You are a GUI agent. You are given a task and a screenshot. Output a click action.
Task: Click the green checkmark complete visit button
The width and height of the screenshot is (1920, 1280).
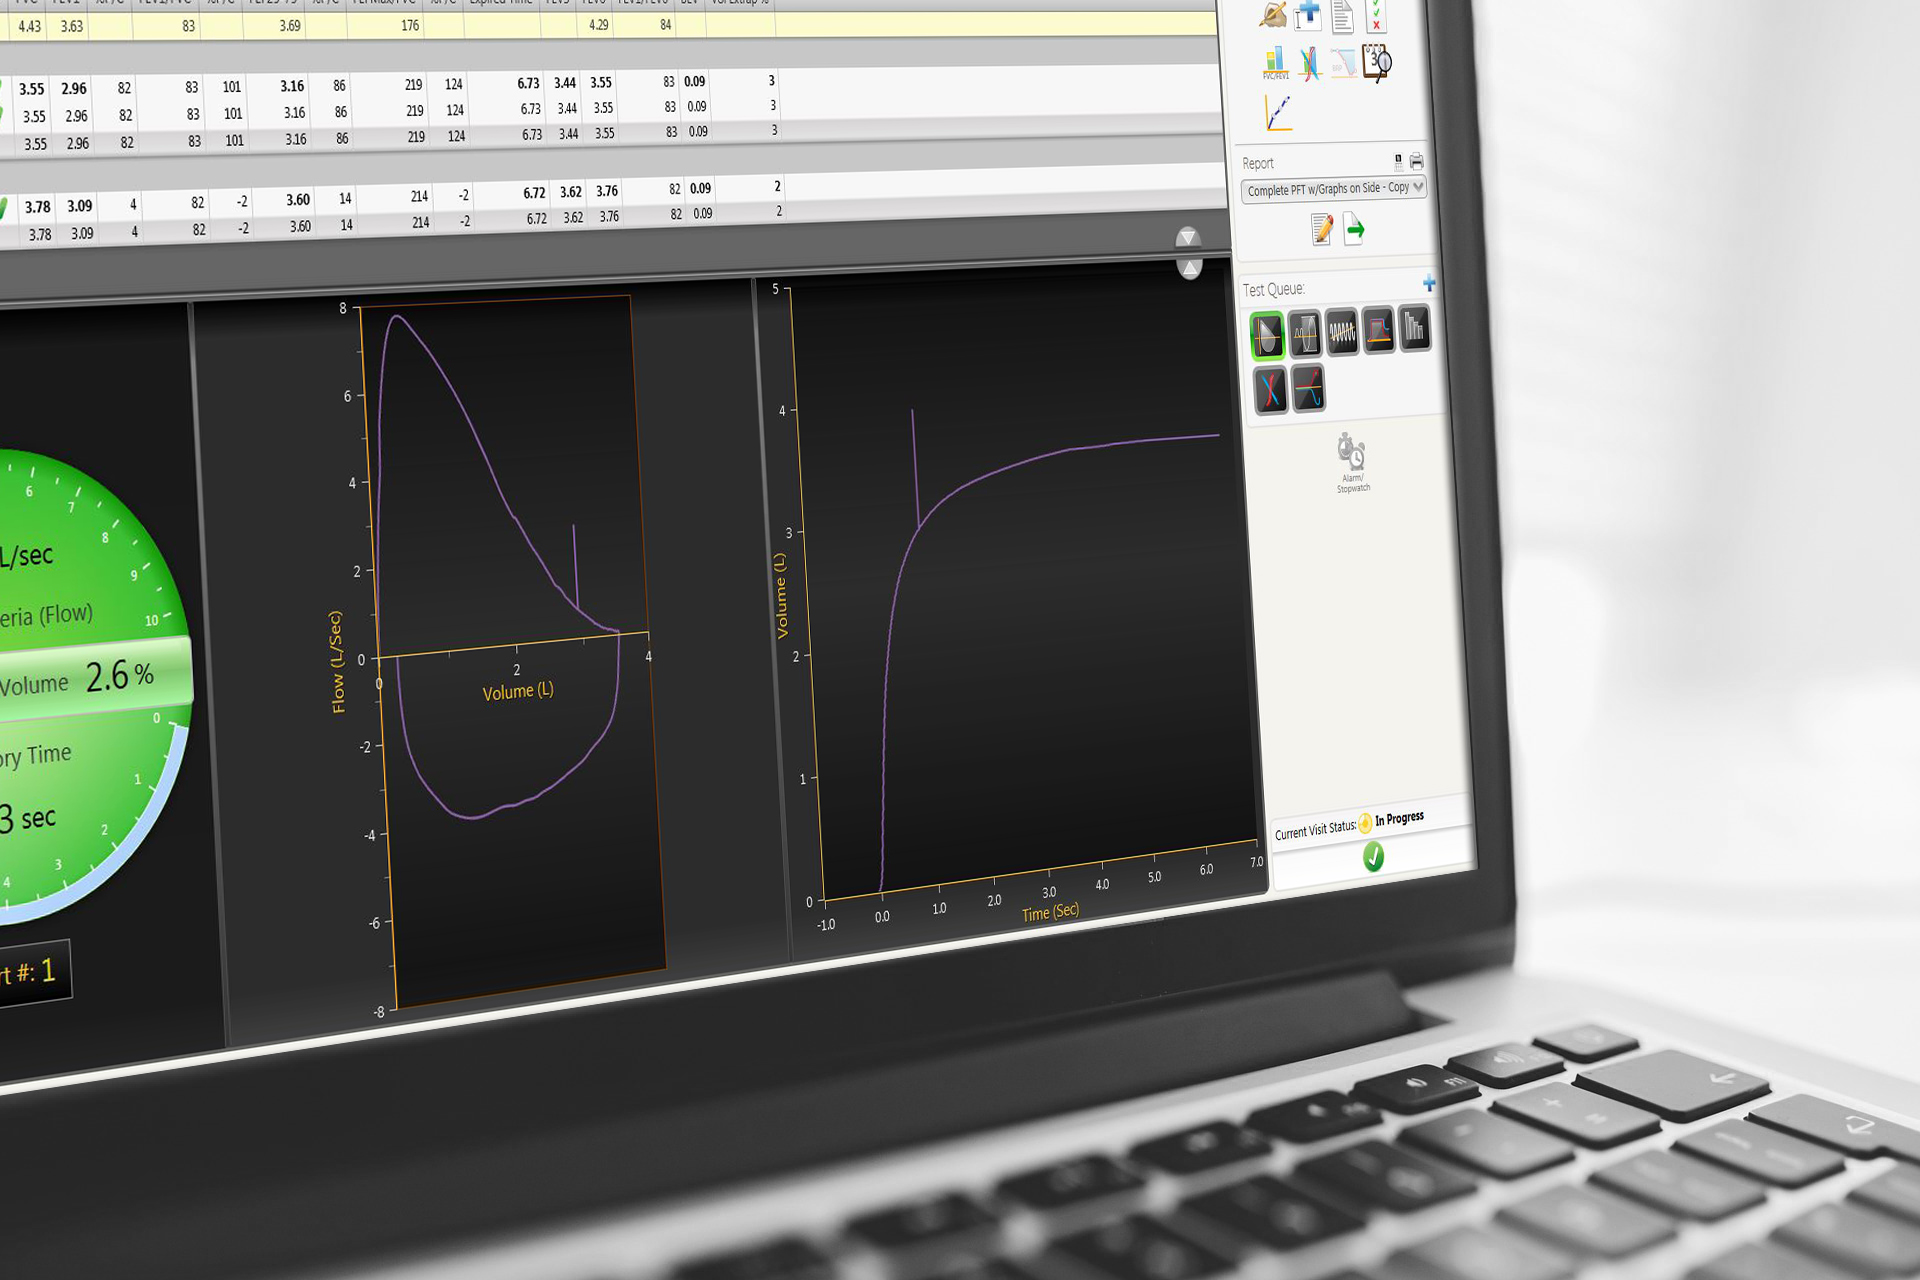(x=1373, y=857)
